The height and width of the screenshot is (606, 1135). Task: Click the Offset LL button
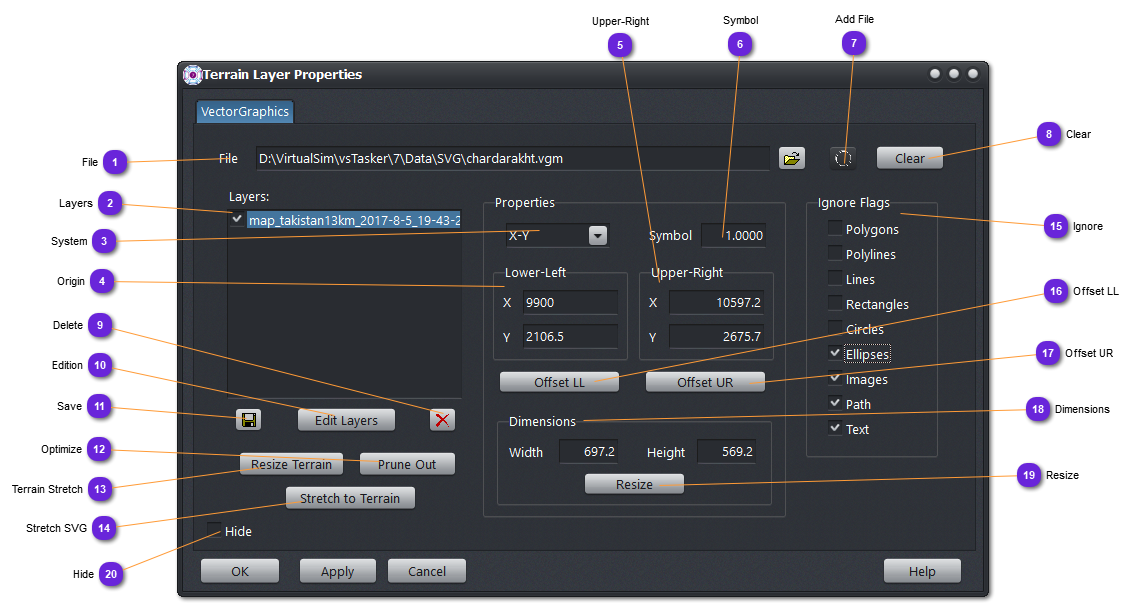click(x=559, y=382)
